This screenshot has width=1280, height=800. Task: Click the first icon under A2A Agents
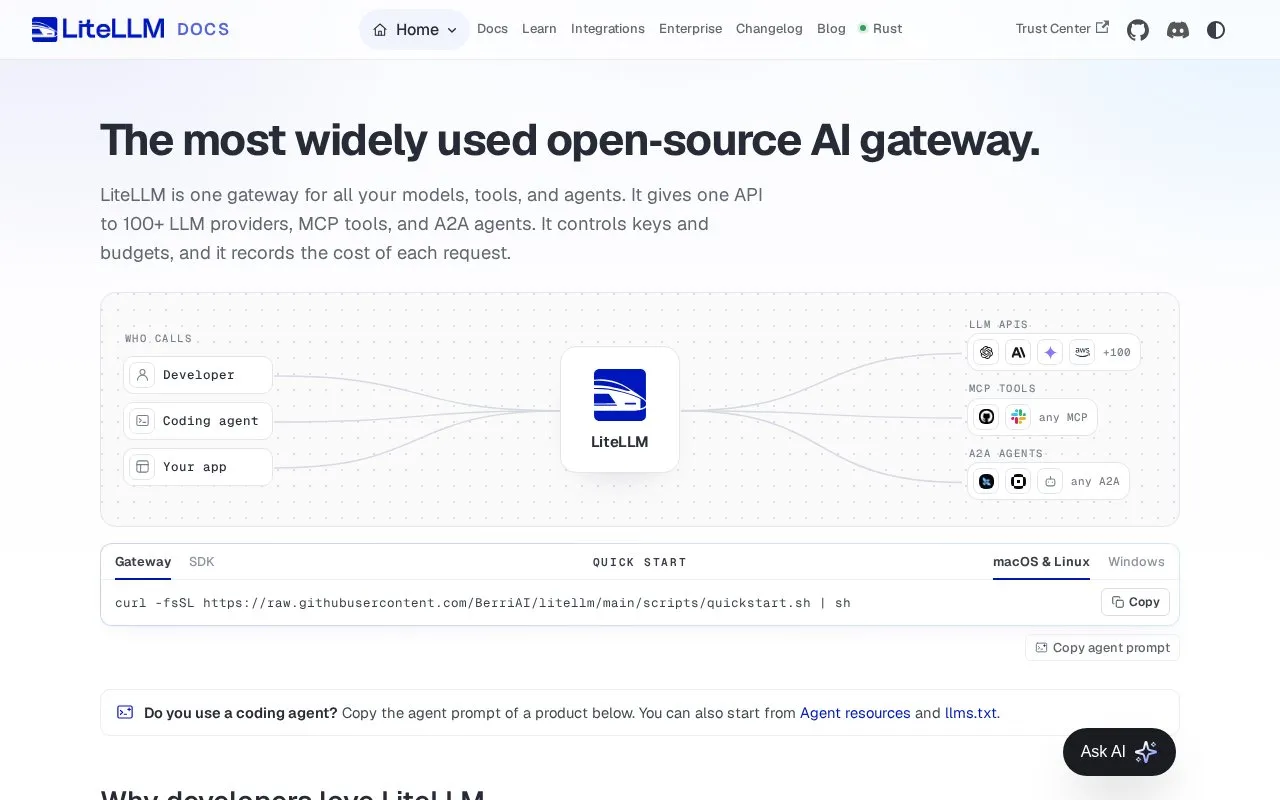point(987,481)
